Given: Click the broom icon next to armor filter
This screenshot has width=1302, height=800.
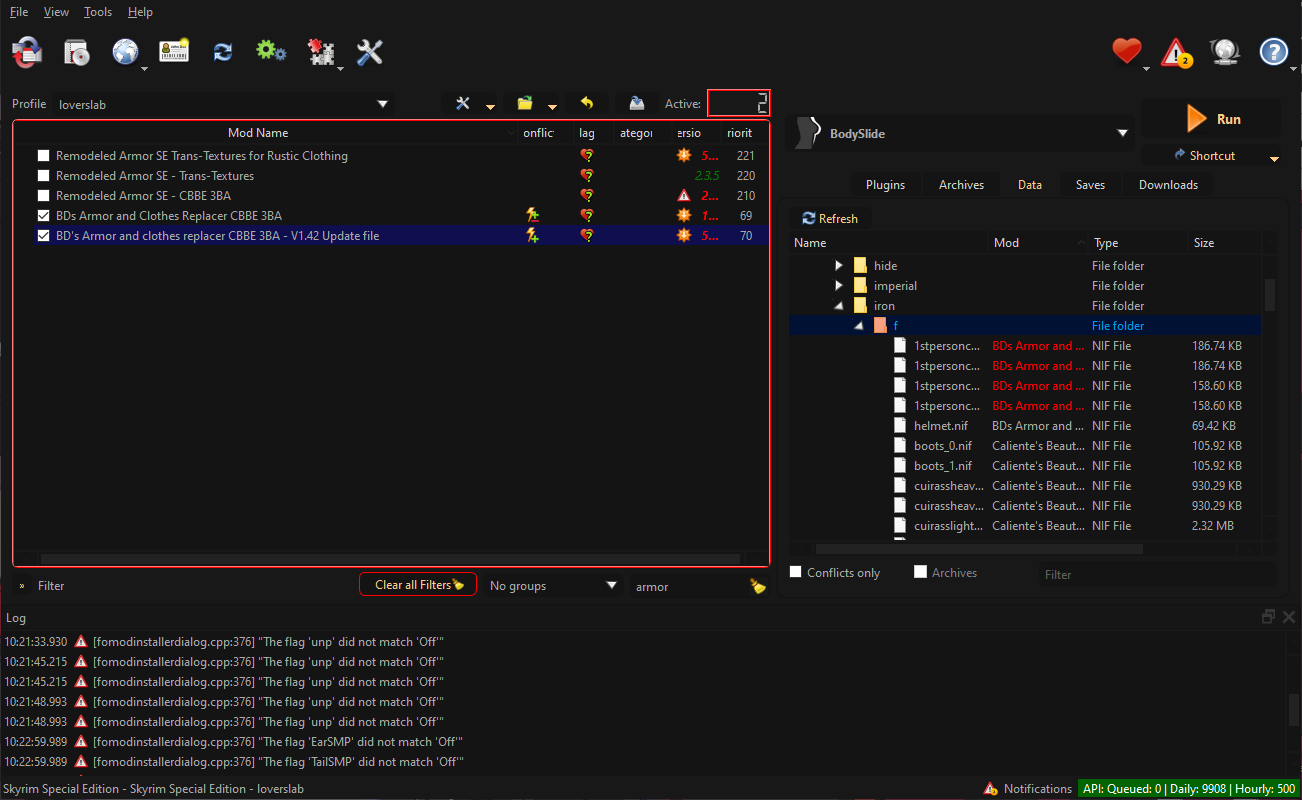Looking at the screenshot, I should [x=758, y=586].
